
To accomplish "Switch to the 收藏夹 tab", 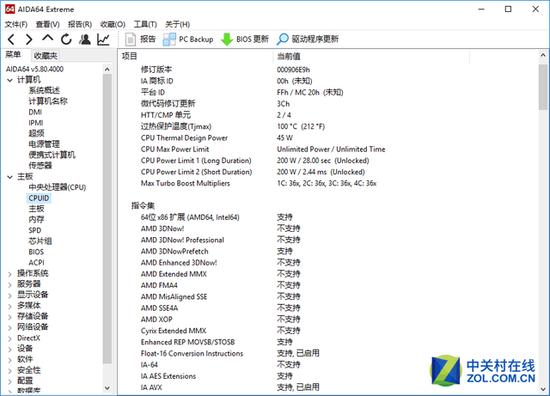I will (46, 55).
